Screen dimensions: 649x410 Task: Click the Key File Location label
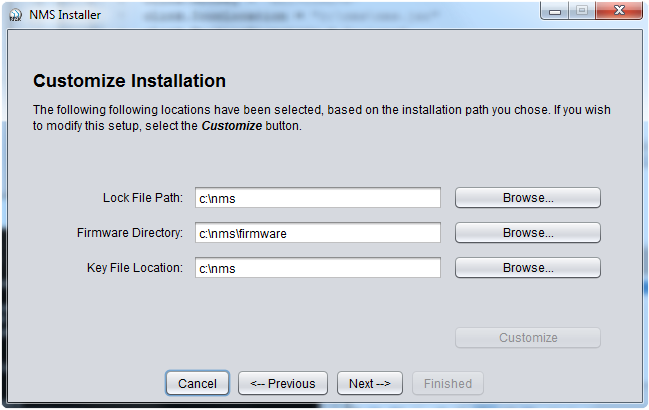pos(135,268)
